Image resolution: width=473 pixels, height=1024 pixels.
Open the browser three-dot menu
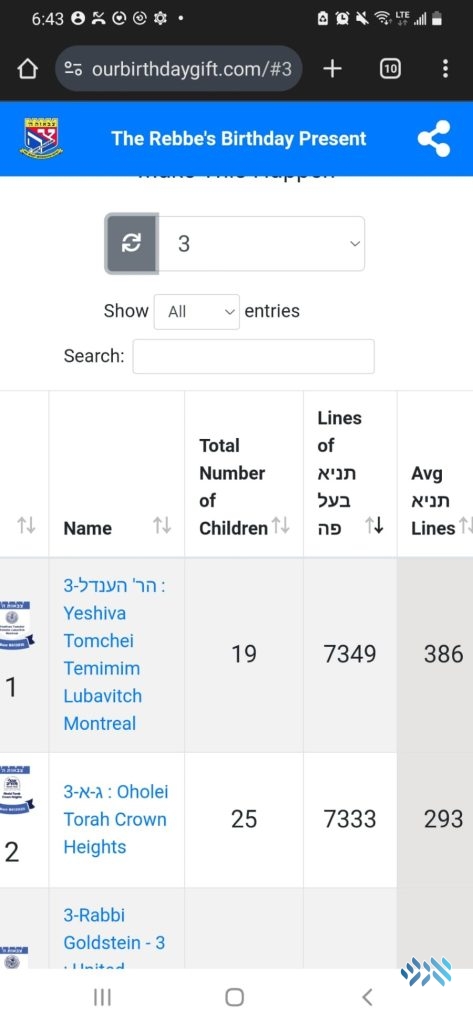click(x=445, y=69)
